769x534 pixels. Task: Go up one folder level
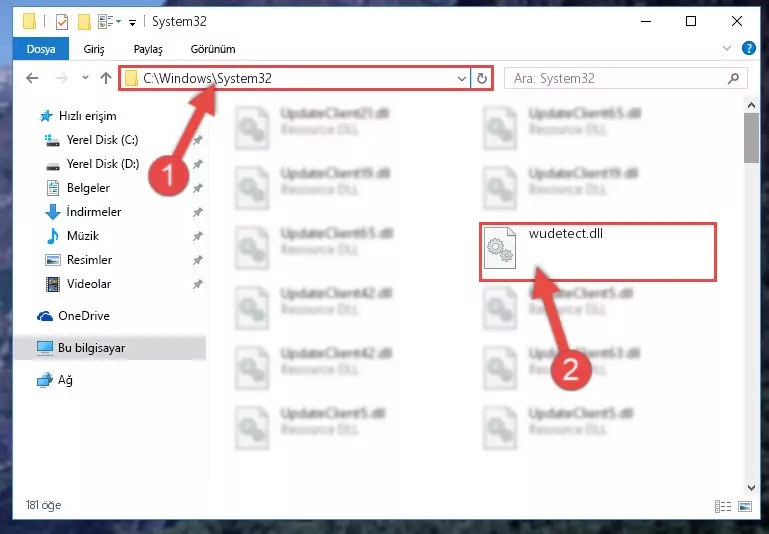click(105, 78)
